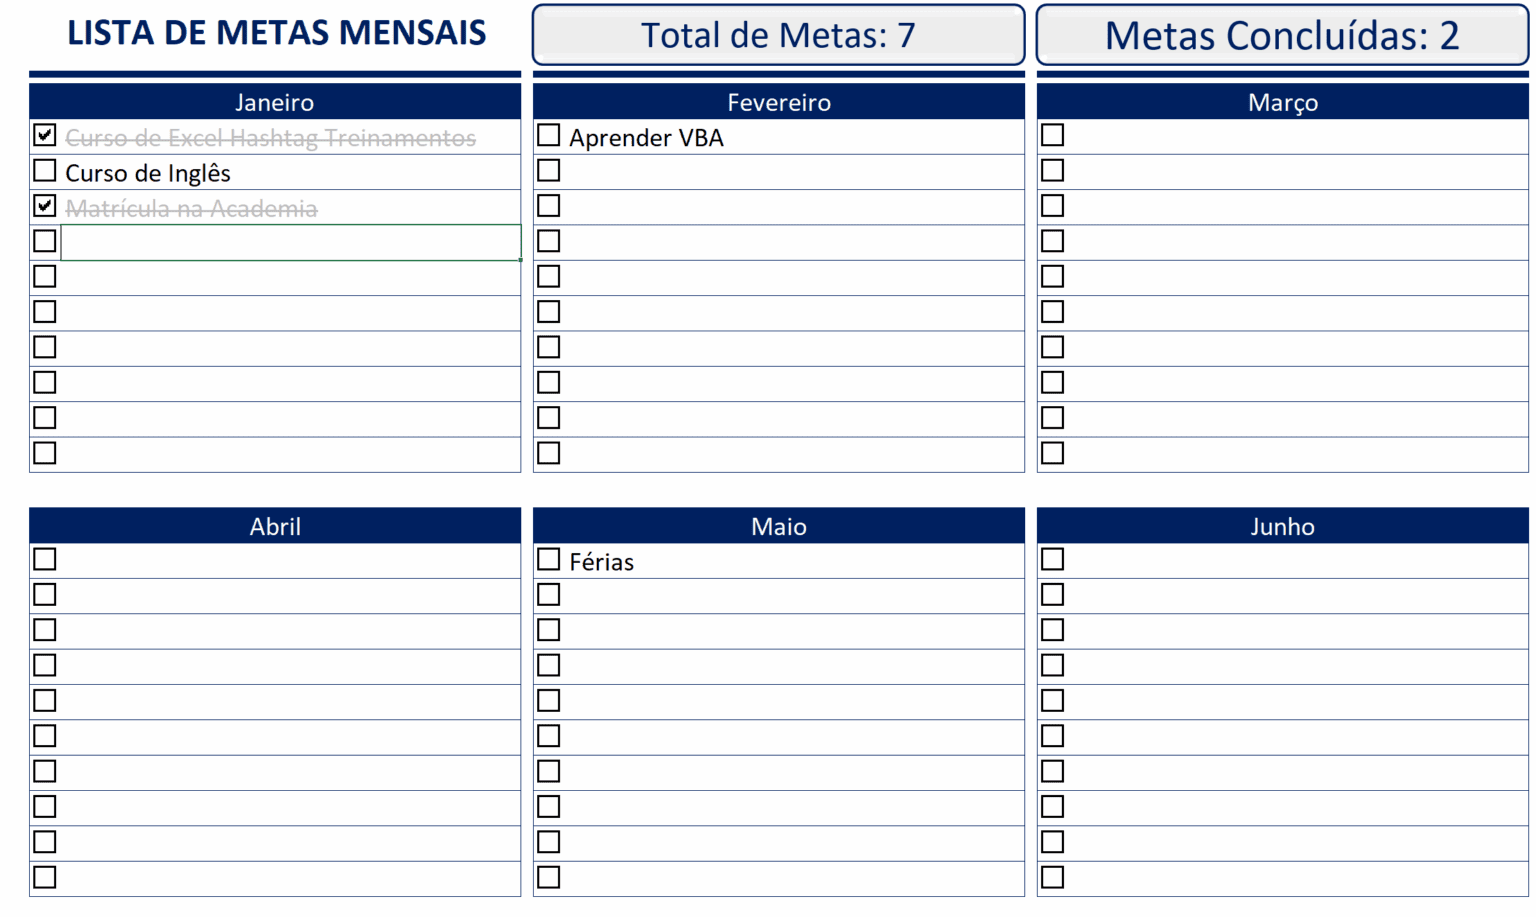Screen dimensions: 1536x917
Task: Toggle the top checkbox in Junho
Action: [x=1052, y=558]
